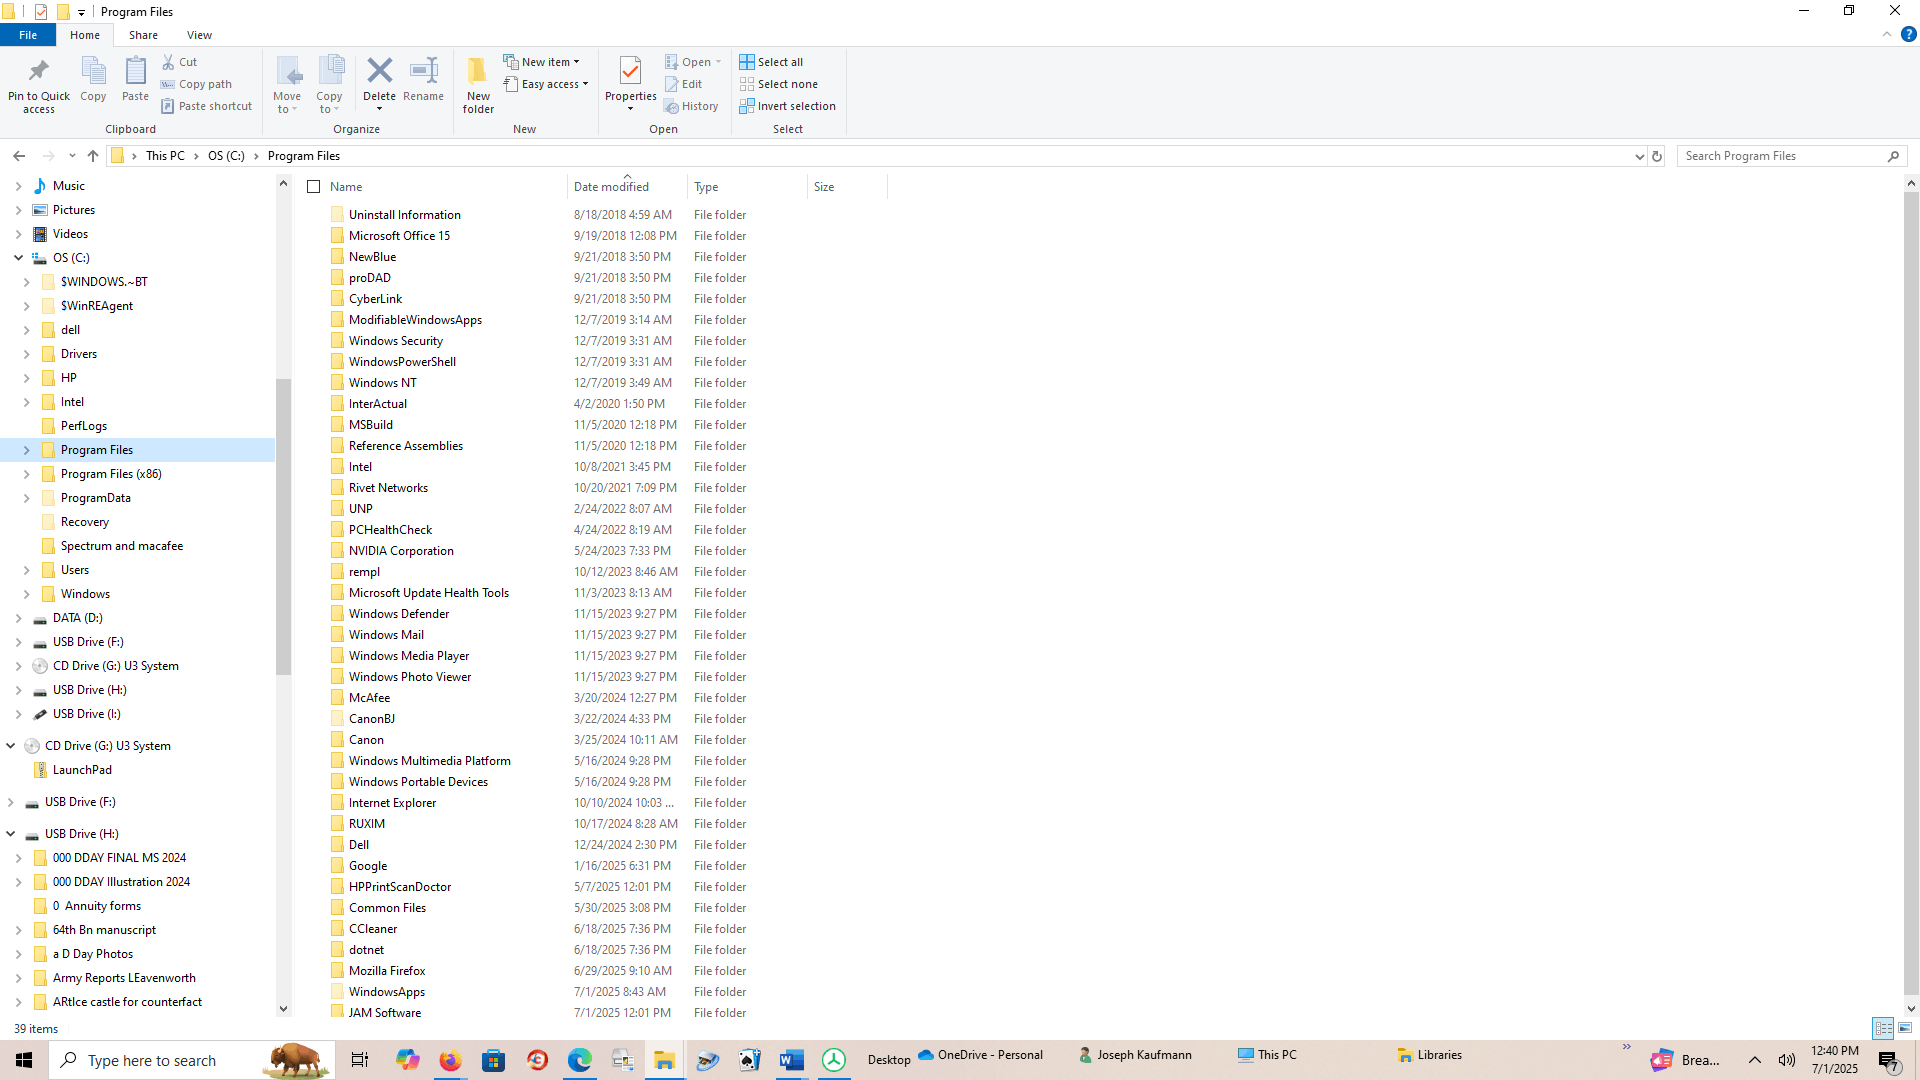Click the Copy ribbon icon
This screenshot has height=1080, width=1920.
(x=93, y=71)
